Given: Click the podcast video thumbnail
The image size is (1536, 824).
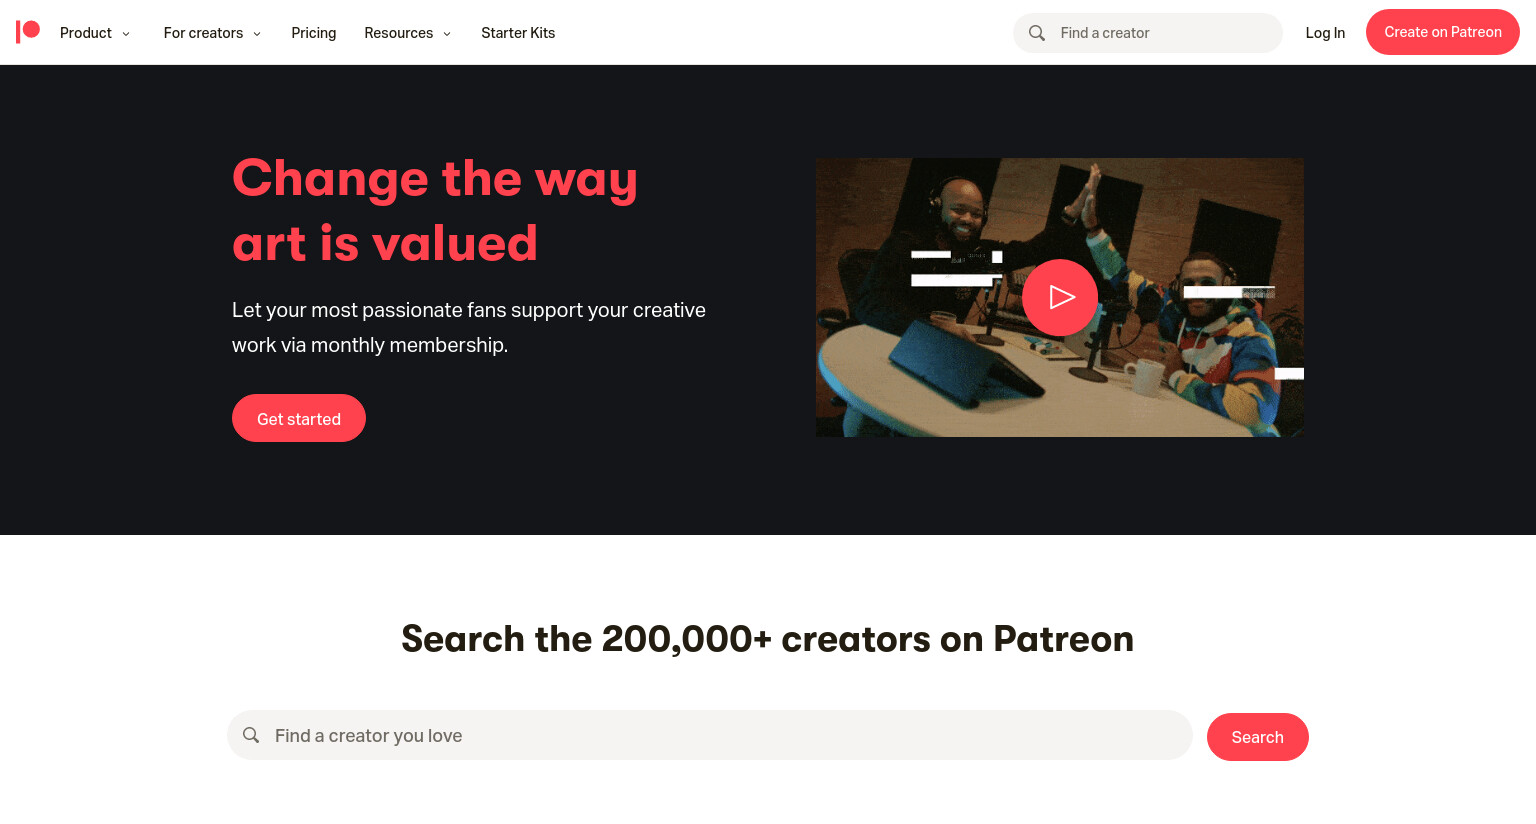Looking at the screenshot, I should pyautogui.click(x=1060, y=297).
